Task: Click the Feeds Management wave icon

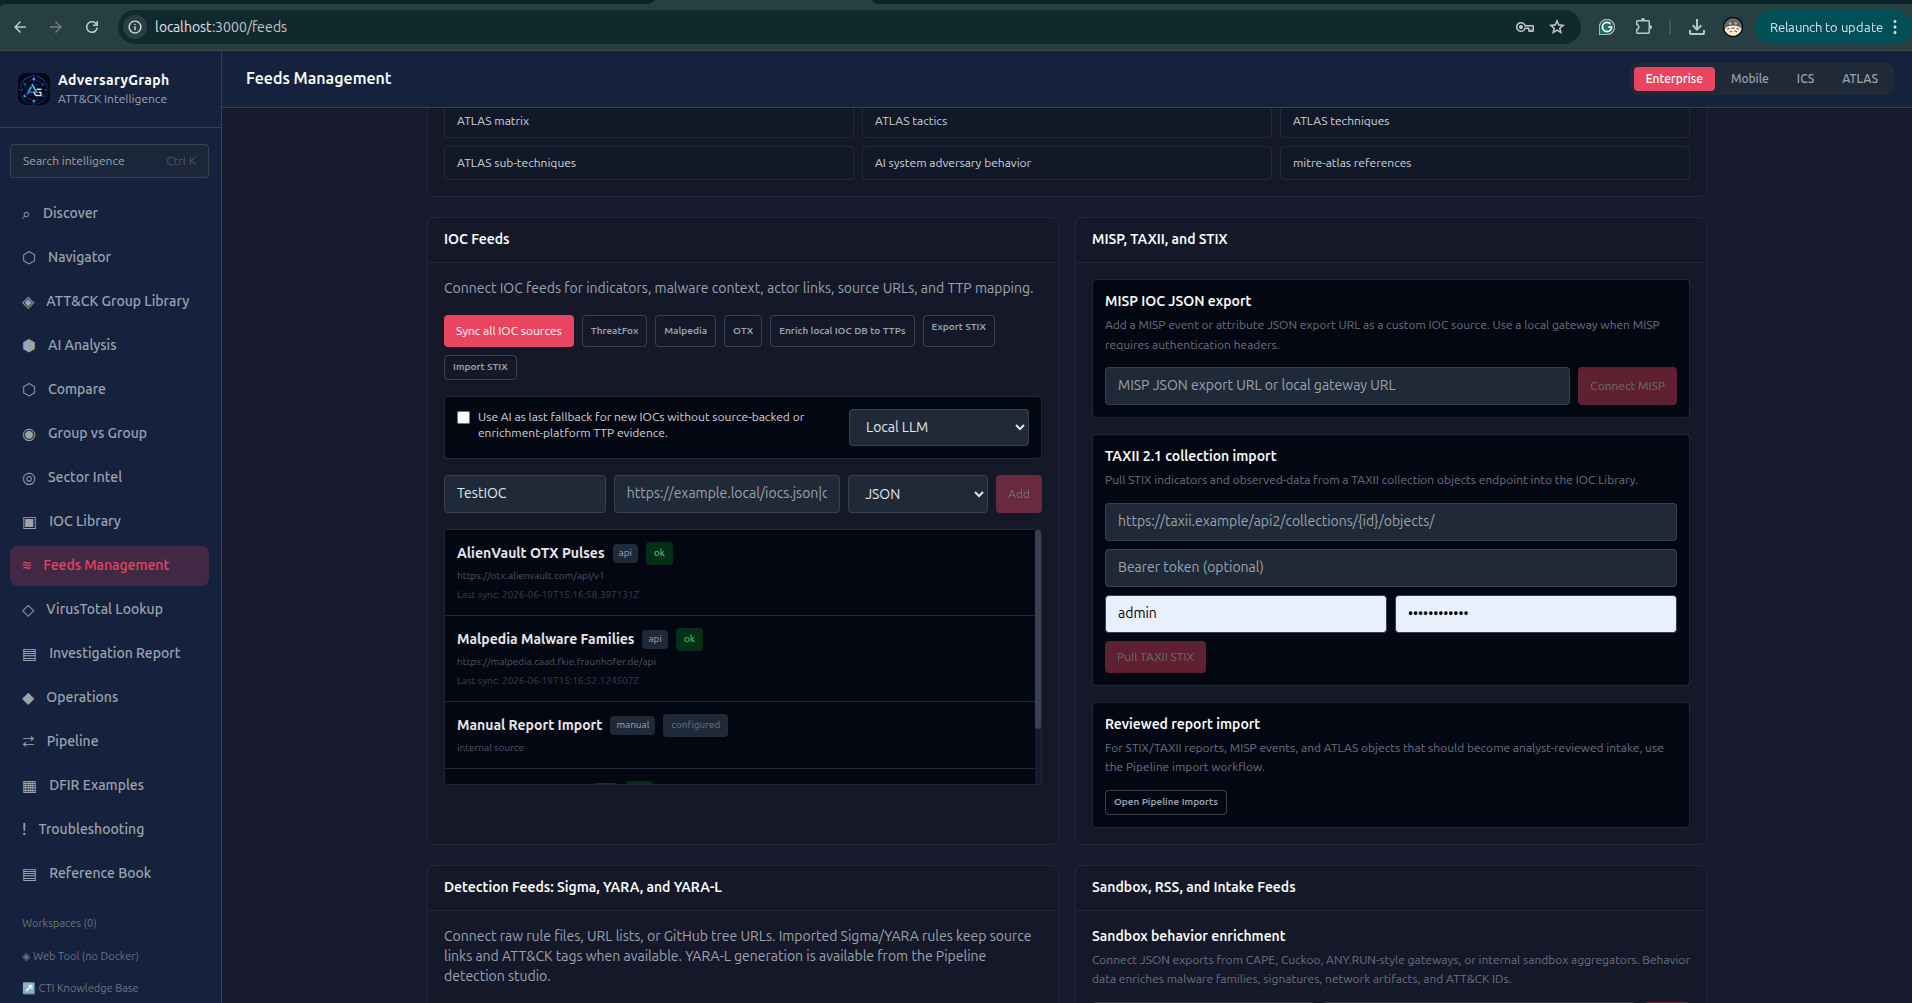Action: point(27,566)
